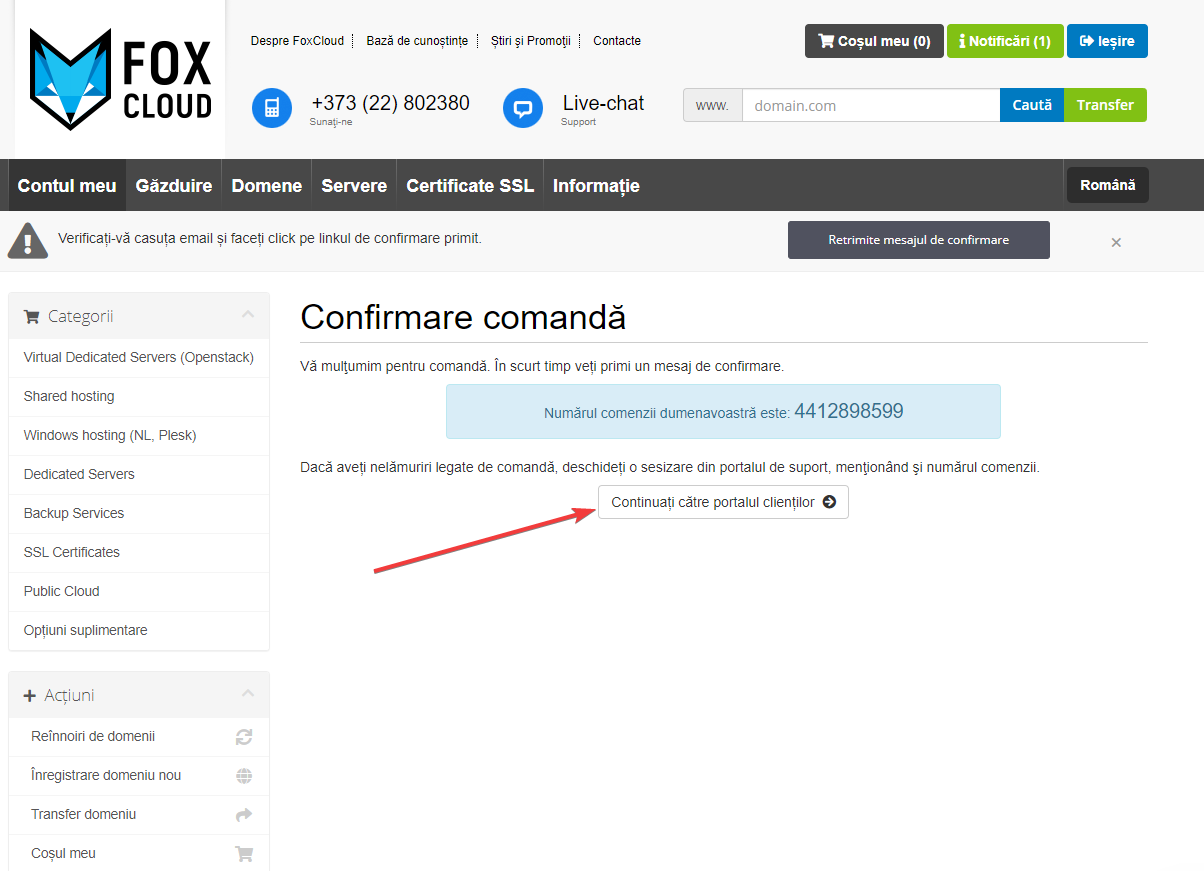
Task: Collapse the Categorii panel
Action: pos(248,316)
